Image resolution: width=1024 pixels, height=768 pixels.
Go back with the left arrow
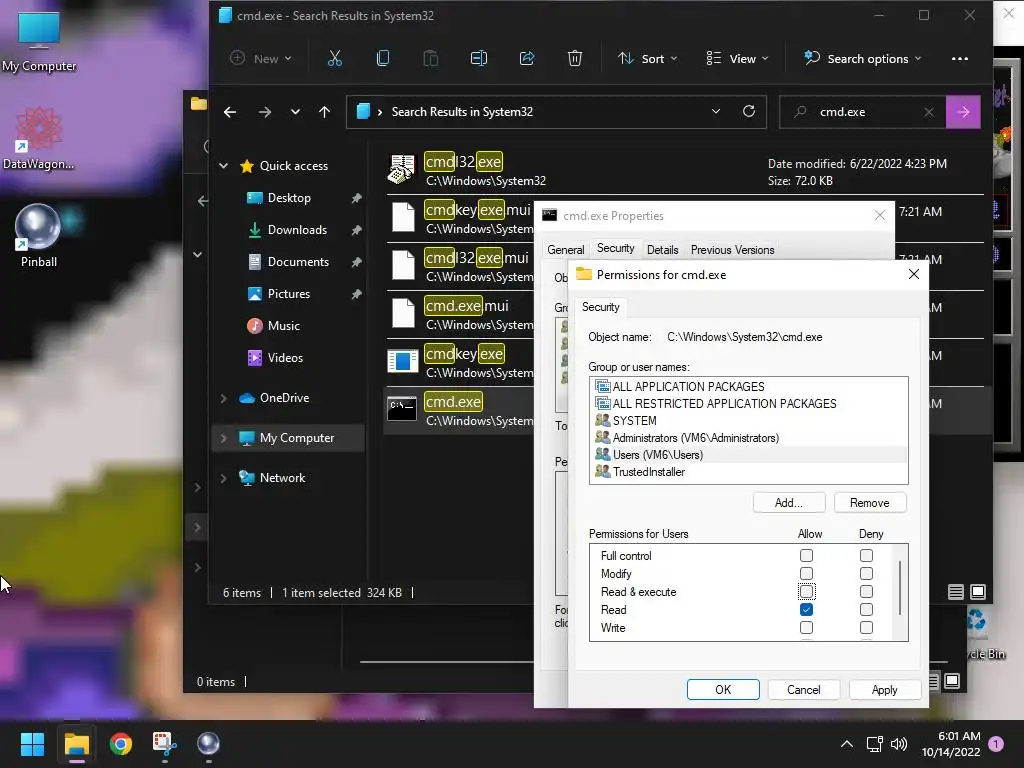tap(230, 112)
